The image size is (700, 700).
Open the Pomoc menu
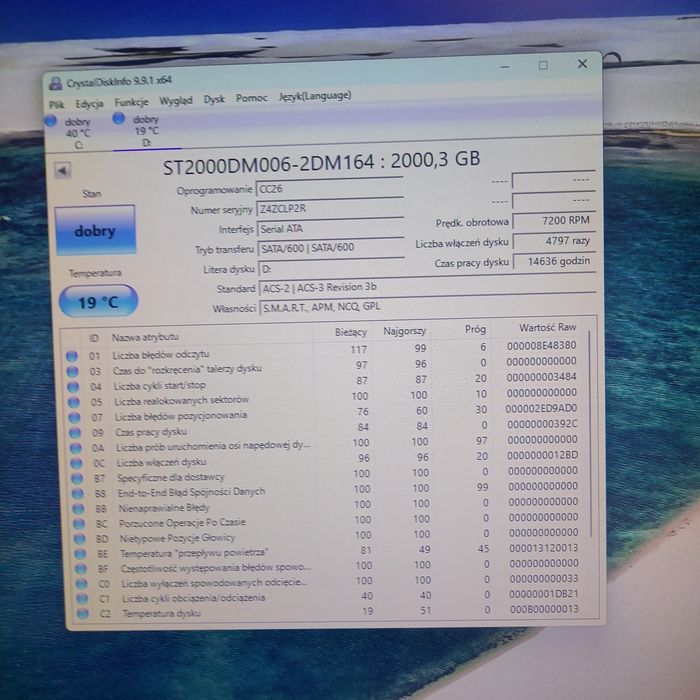tap(251, 98)
